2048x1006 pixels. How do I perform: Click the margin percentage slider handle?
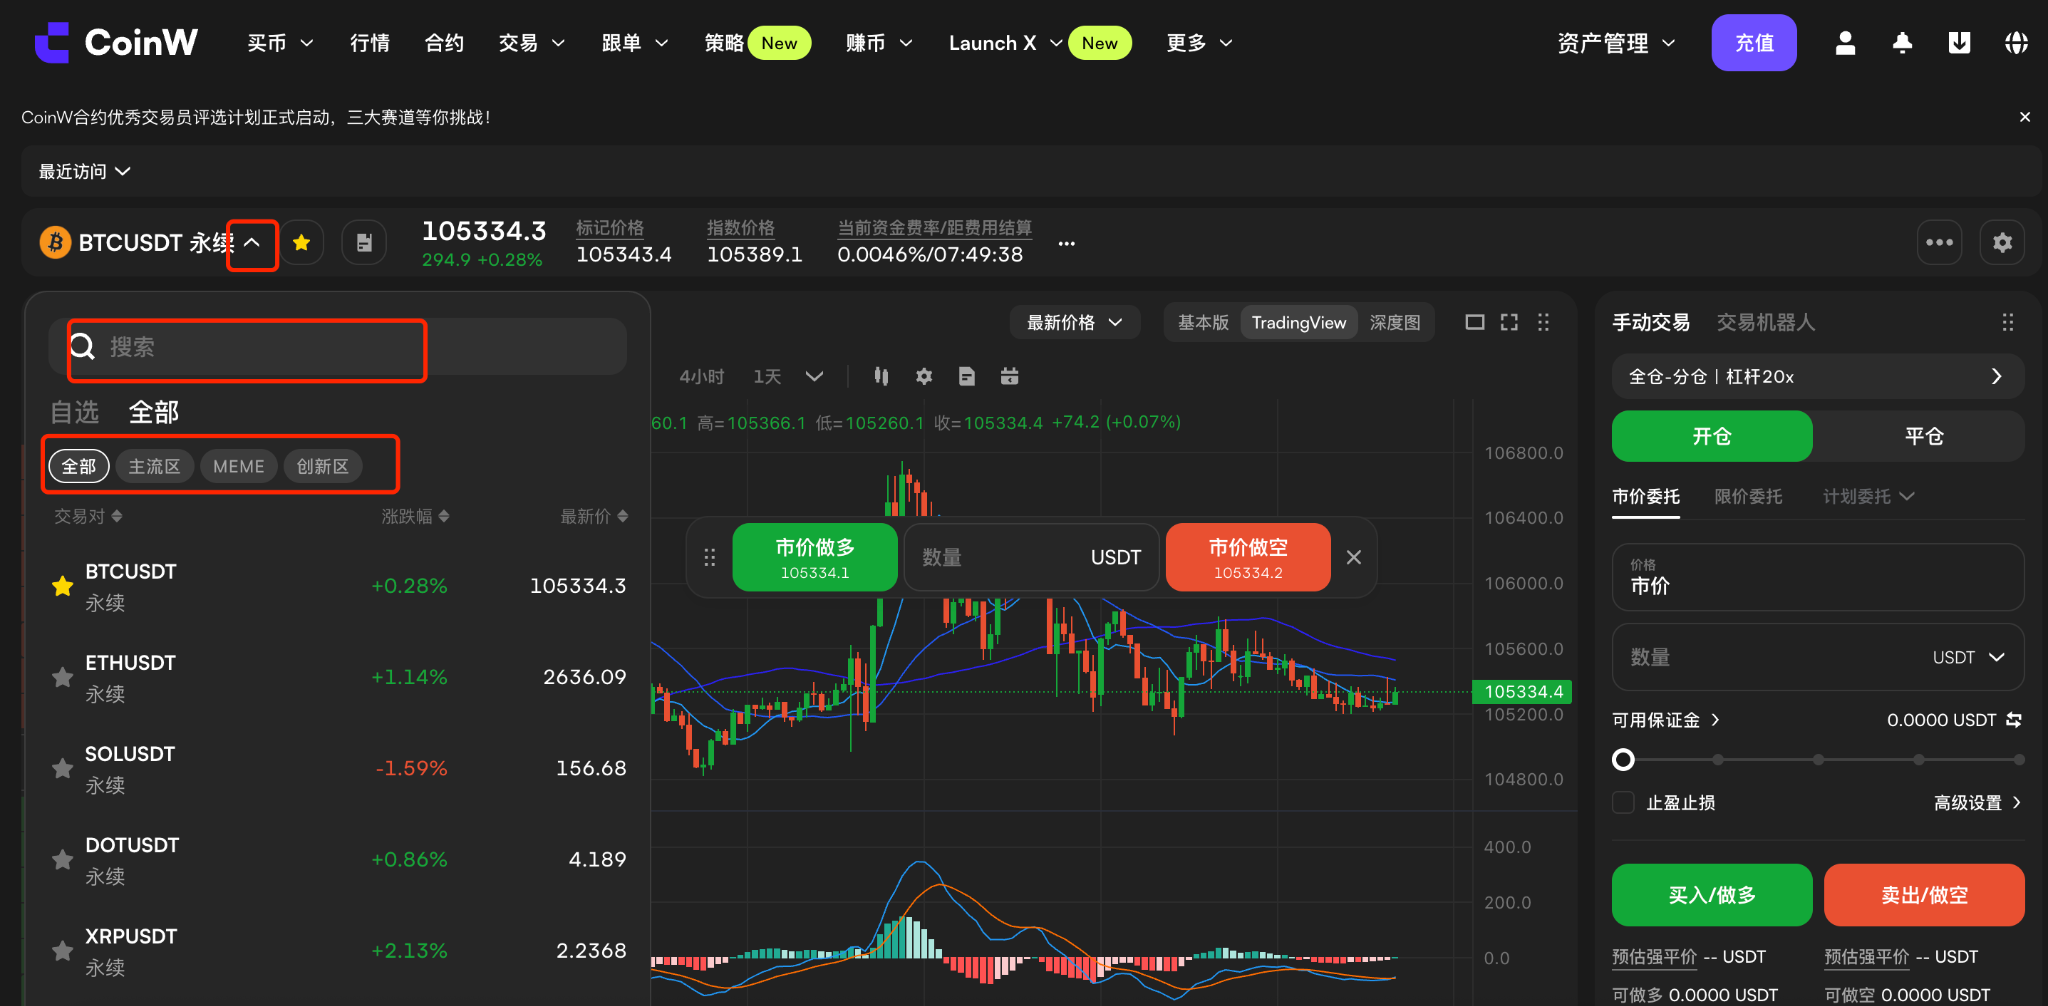pyautogui.click(x=1624, y=760)
